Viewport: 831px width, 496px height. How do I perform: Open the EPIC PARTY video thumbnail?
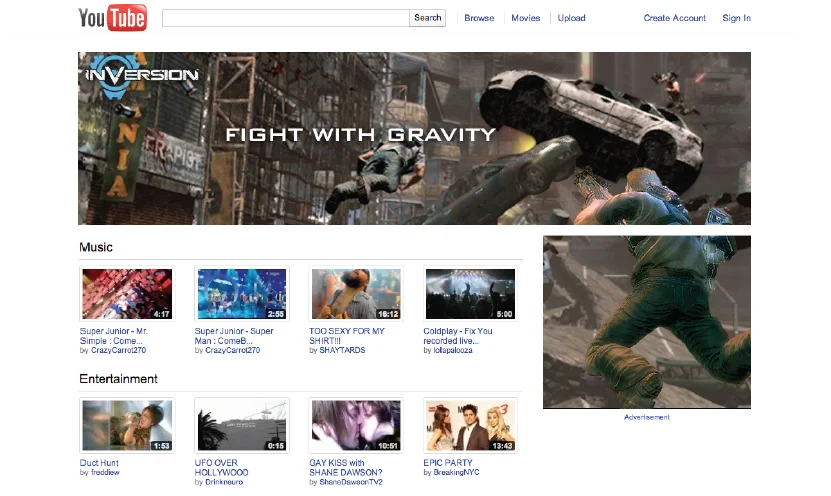pos(471,426)
